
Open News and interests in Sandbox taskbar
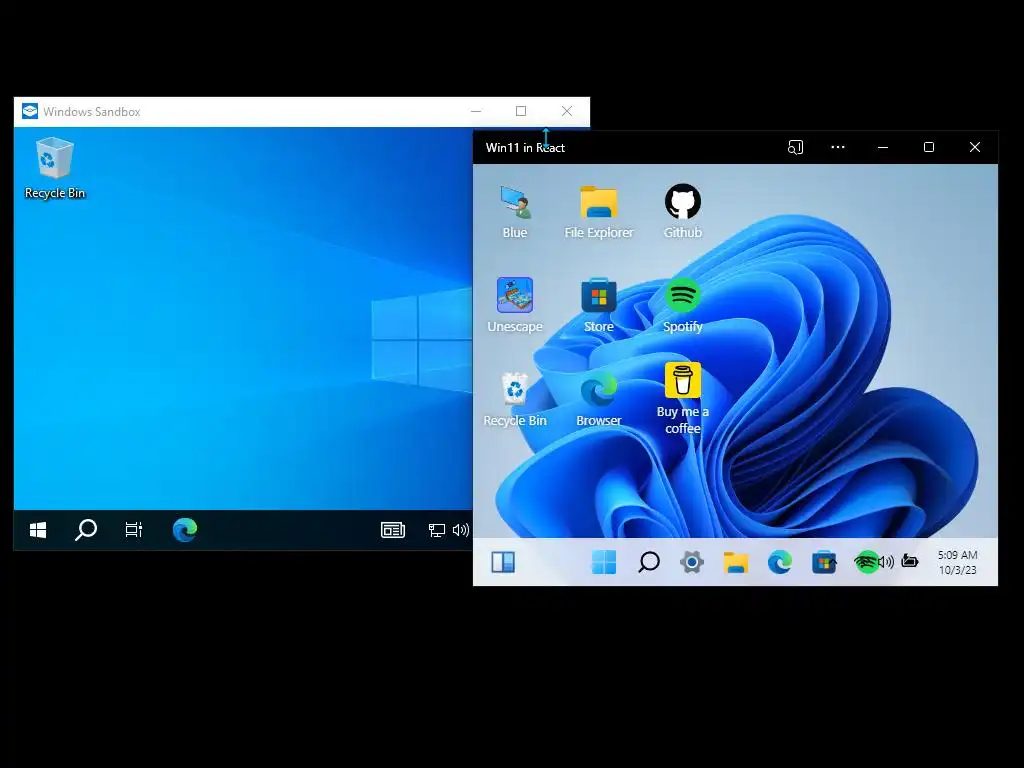point(392,530)
